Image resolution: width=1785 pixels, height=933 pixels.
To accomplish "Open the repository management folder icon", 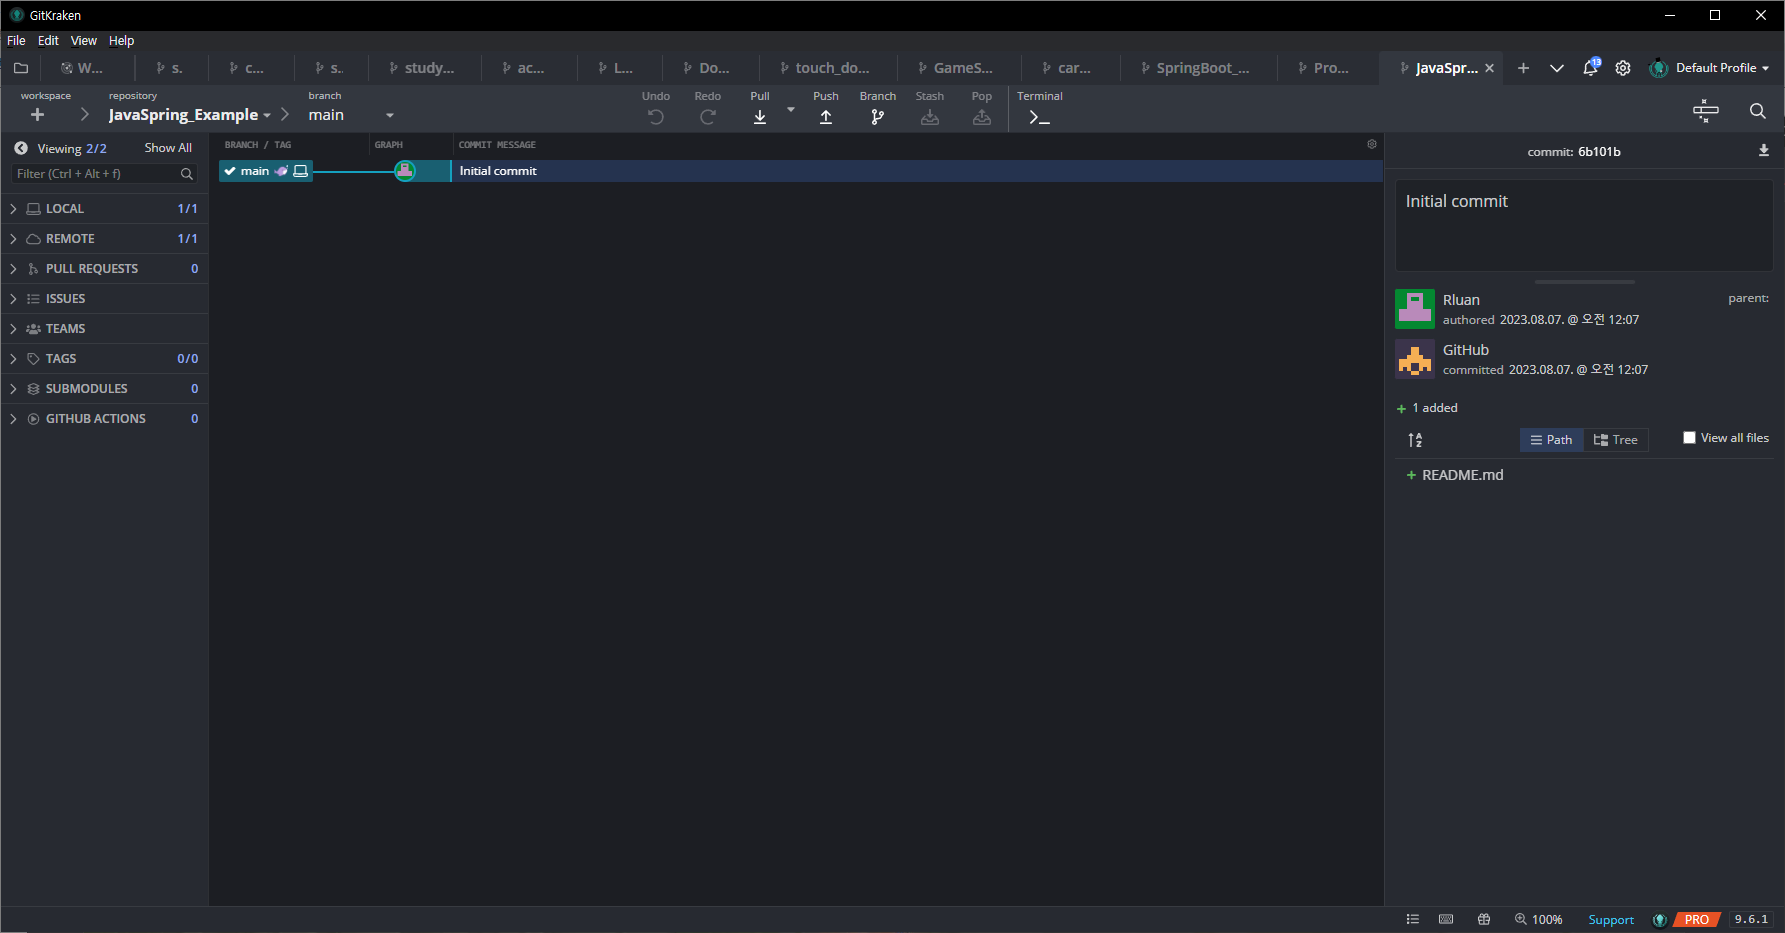I will (21, 68).
